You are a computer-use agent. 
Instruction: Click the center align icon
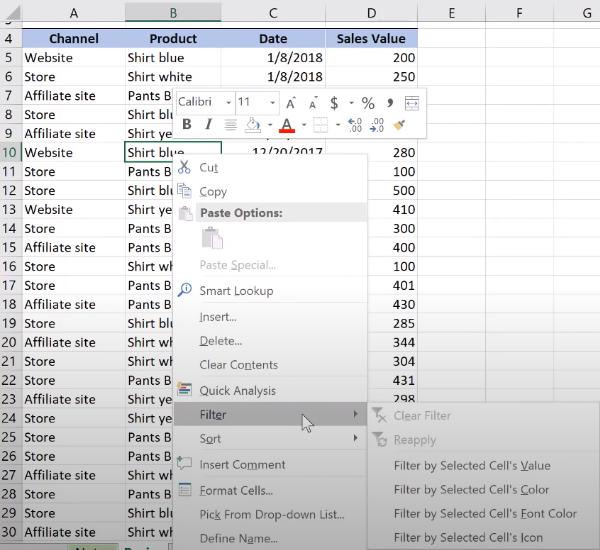click(230, 125)
